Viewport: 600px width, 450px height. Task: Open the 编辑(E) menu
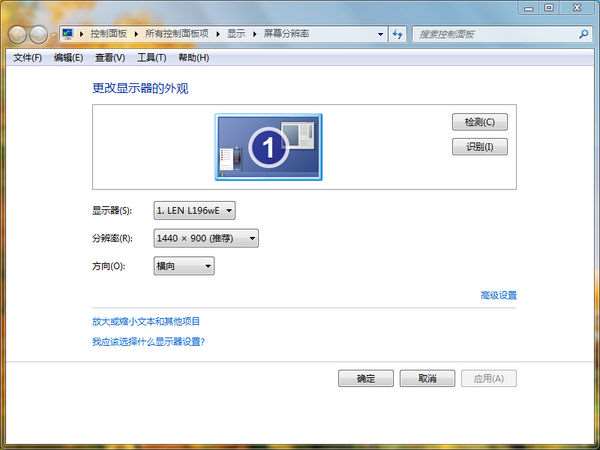point(68,58)
